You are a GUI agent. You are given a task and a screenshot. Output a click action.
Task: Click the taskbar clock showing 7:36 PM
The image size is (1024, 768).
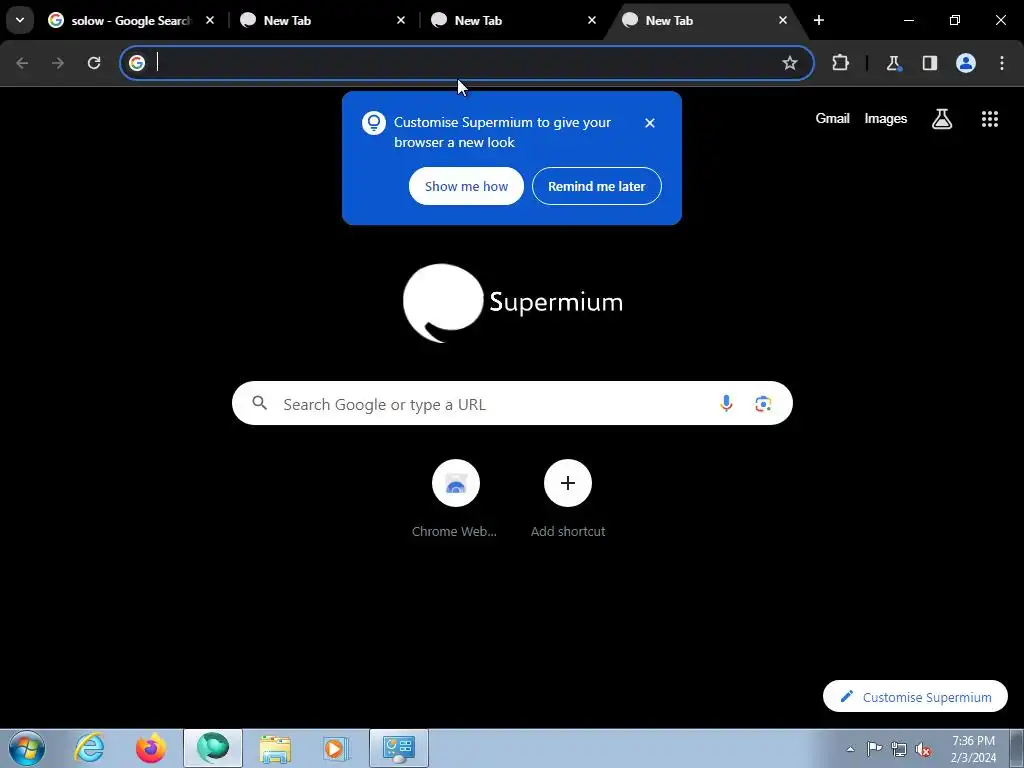pos(973,749)
